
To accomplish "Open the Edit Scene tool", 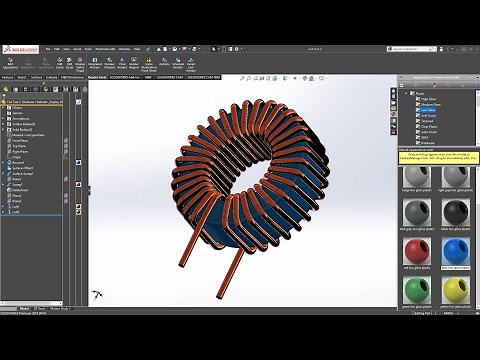I will 60,63.
